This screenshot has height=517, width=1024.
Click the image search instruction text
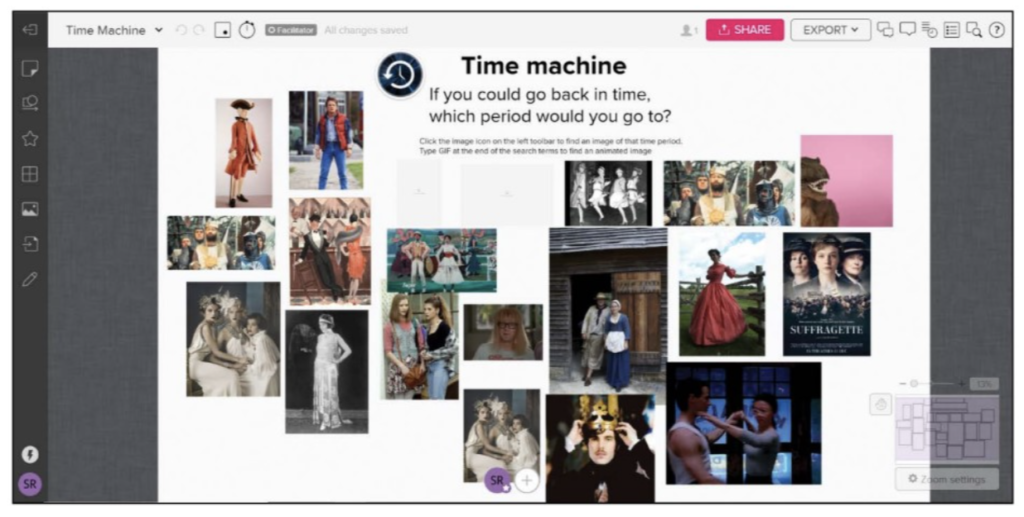point(551,146)
